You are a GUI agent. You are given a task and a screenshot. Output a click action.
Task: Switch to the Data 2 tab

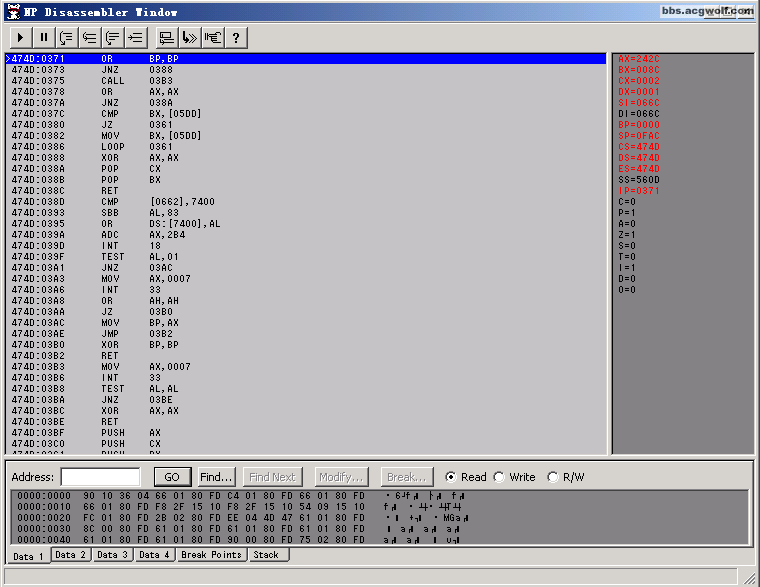pyautogui.click(x=70, y=554)
